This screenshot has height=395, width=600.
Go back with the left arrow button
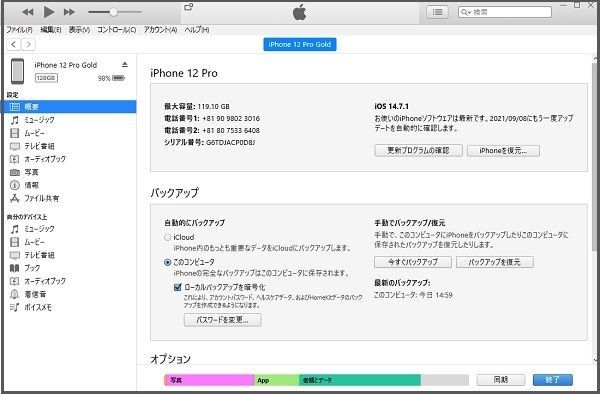(14, 44)
